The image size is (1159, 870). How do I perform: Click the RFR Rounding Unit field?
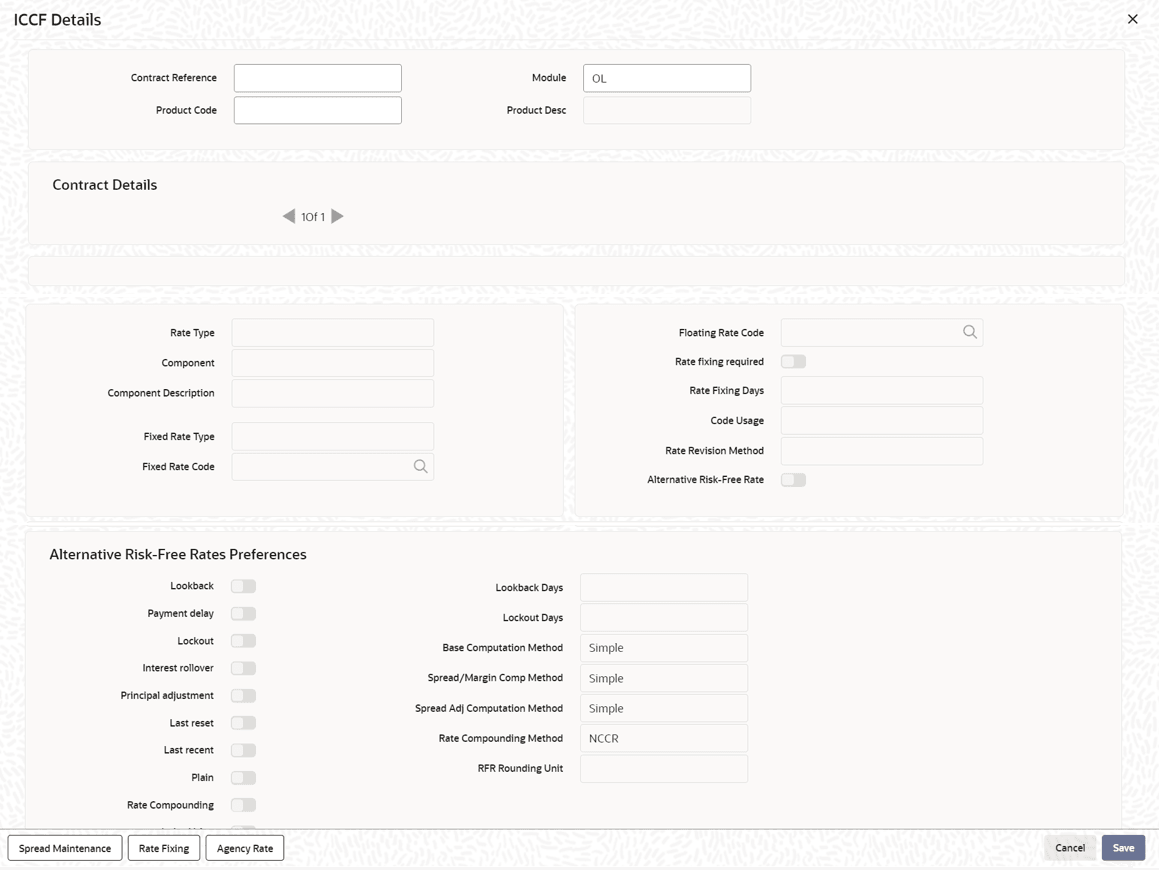pos(664,769)
